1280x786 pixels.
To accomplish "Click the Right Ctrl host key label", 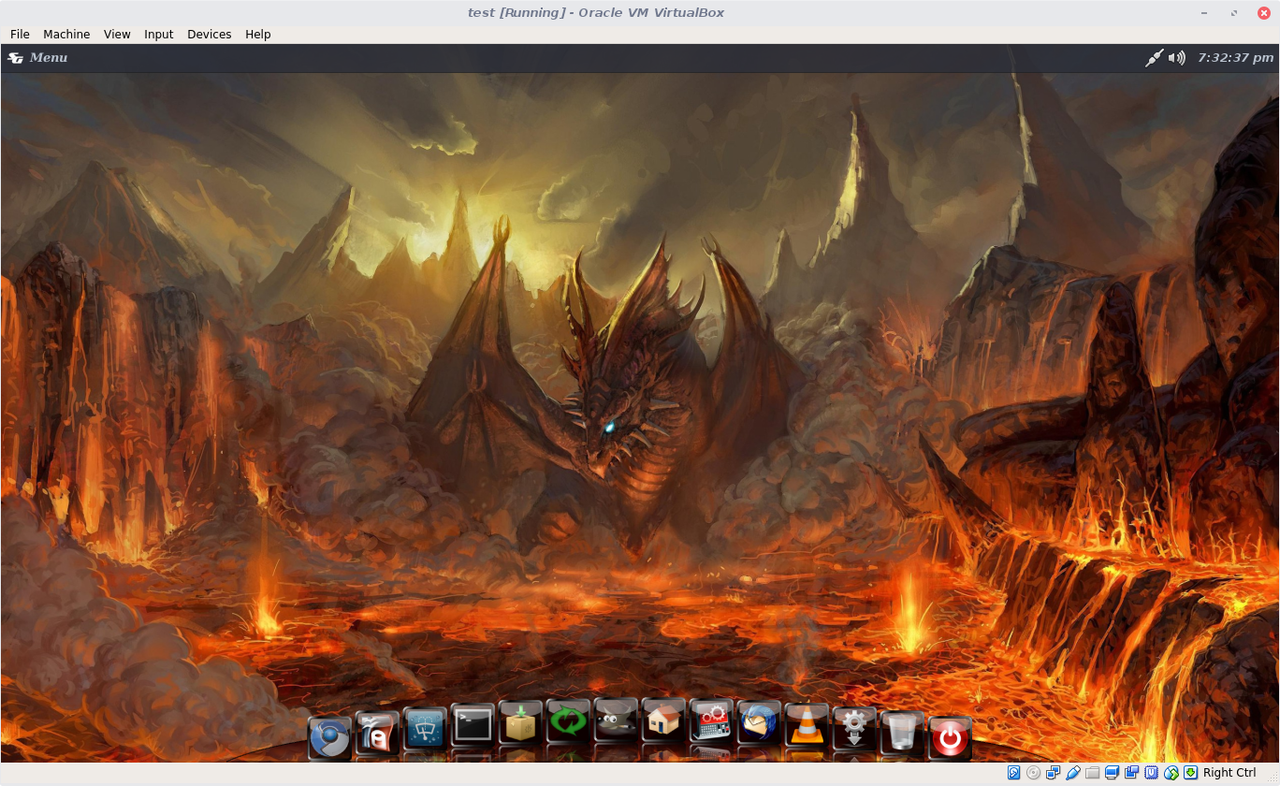I will point(1229,773).
